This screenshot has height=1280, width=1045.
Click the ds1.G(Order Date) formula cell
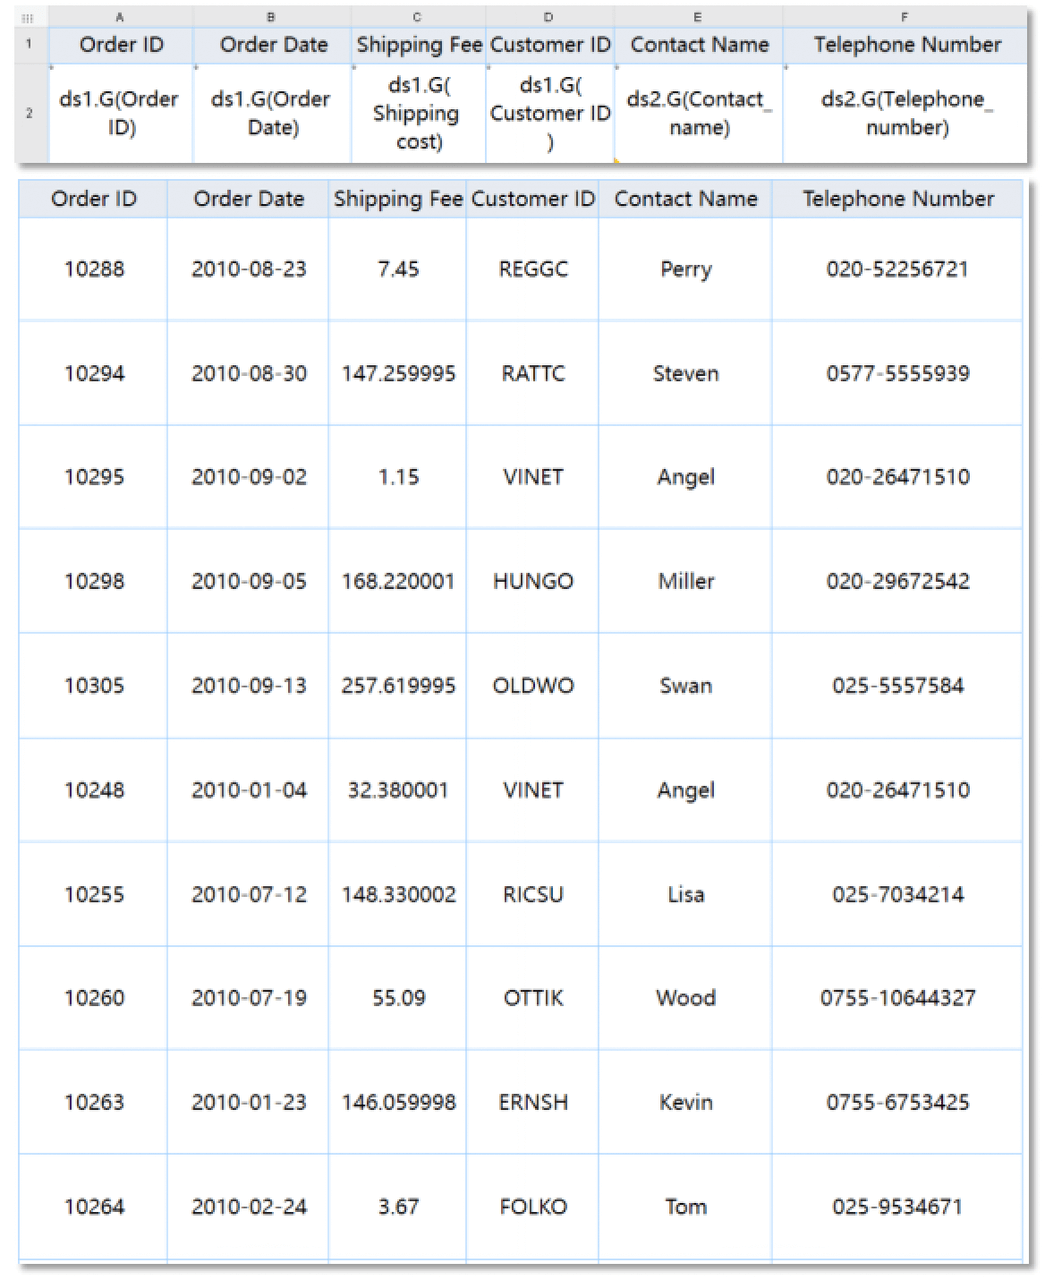coord(271,113)
